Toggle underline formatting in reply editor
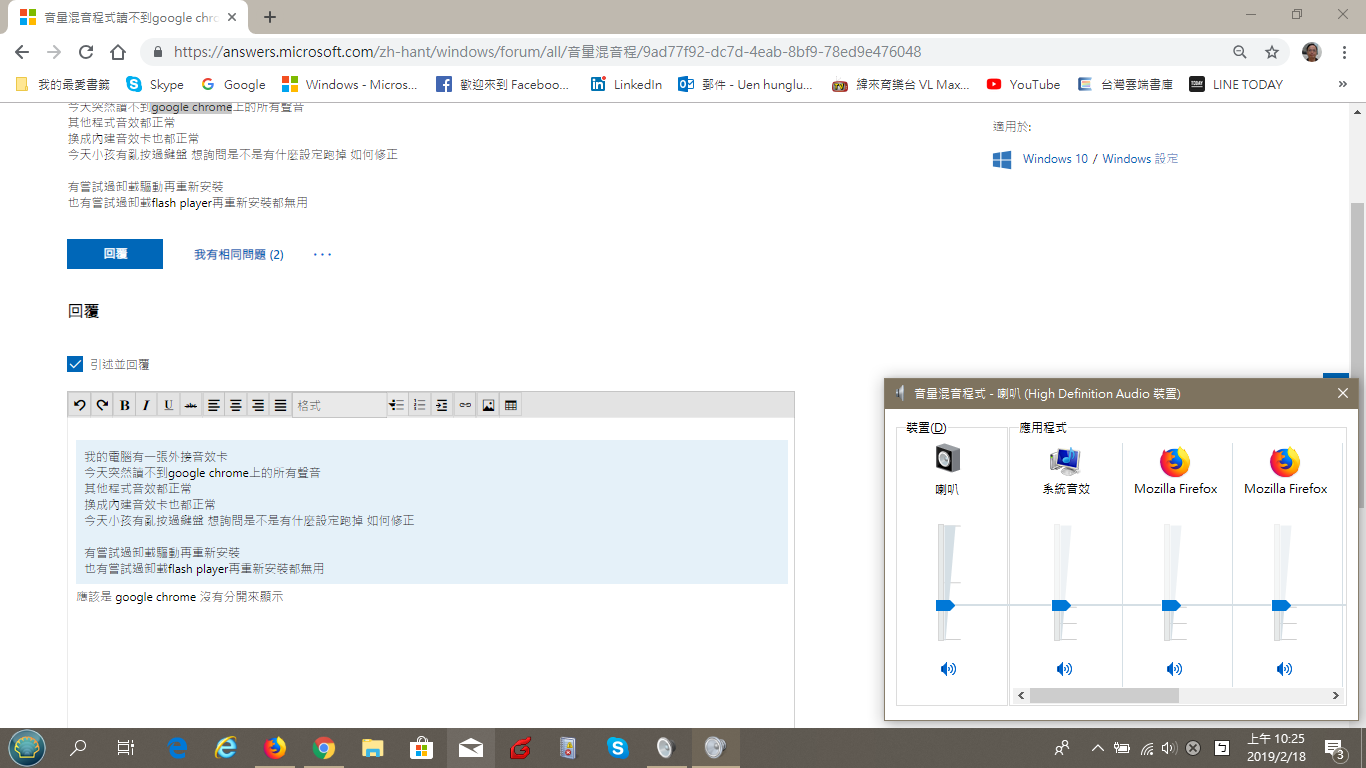Viewport: 1366px width, 768px height. coord(168,405)
